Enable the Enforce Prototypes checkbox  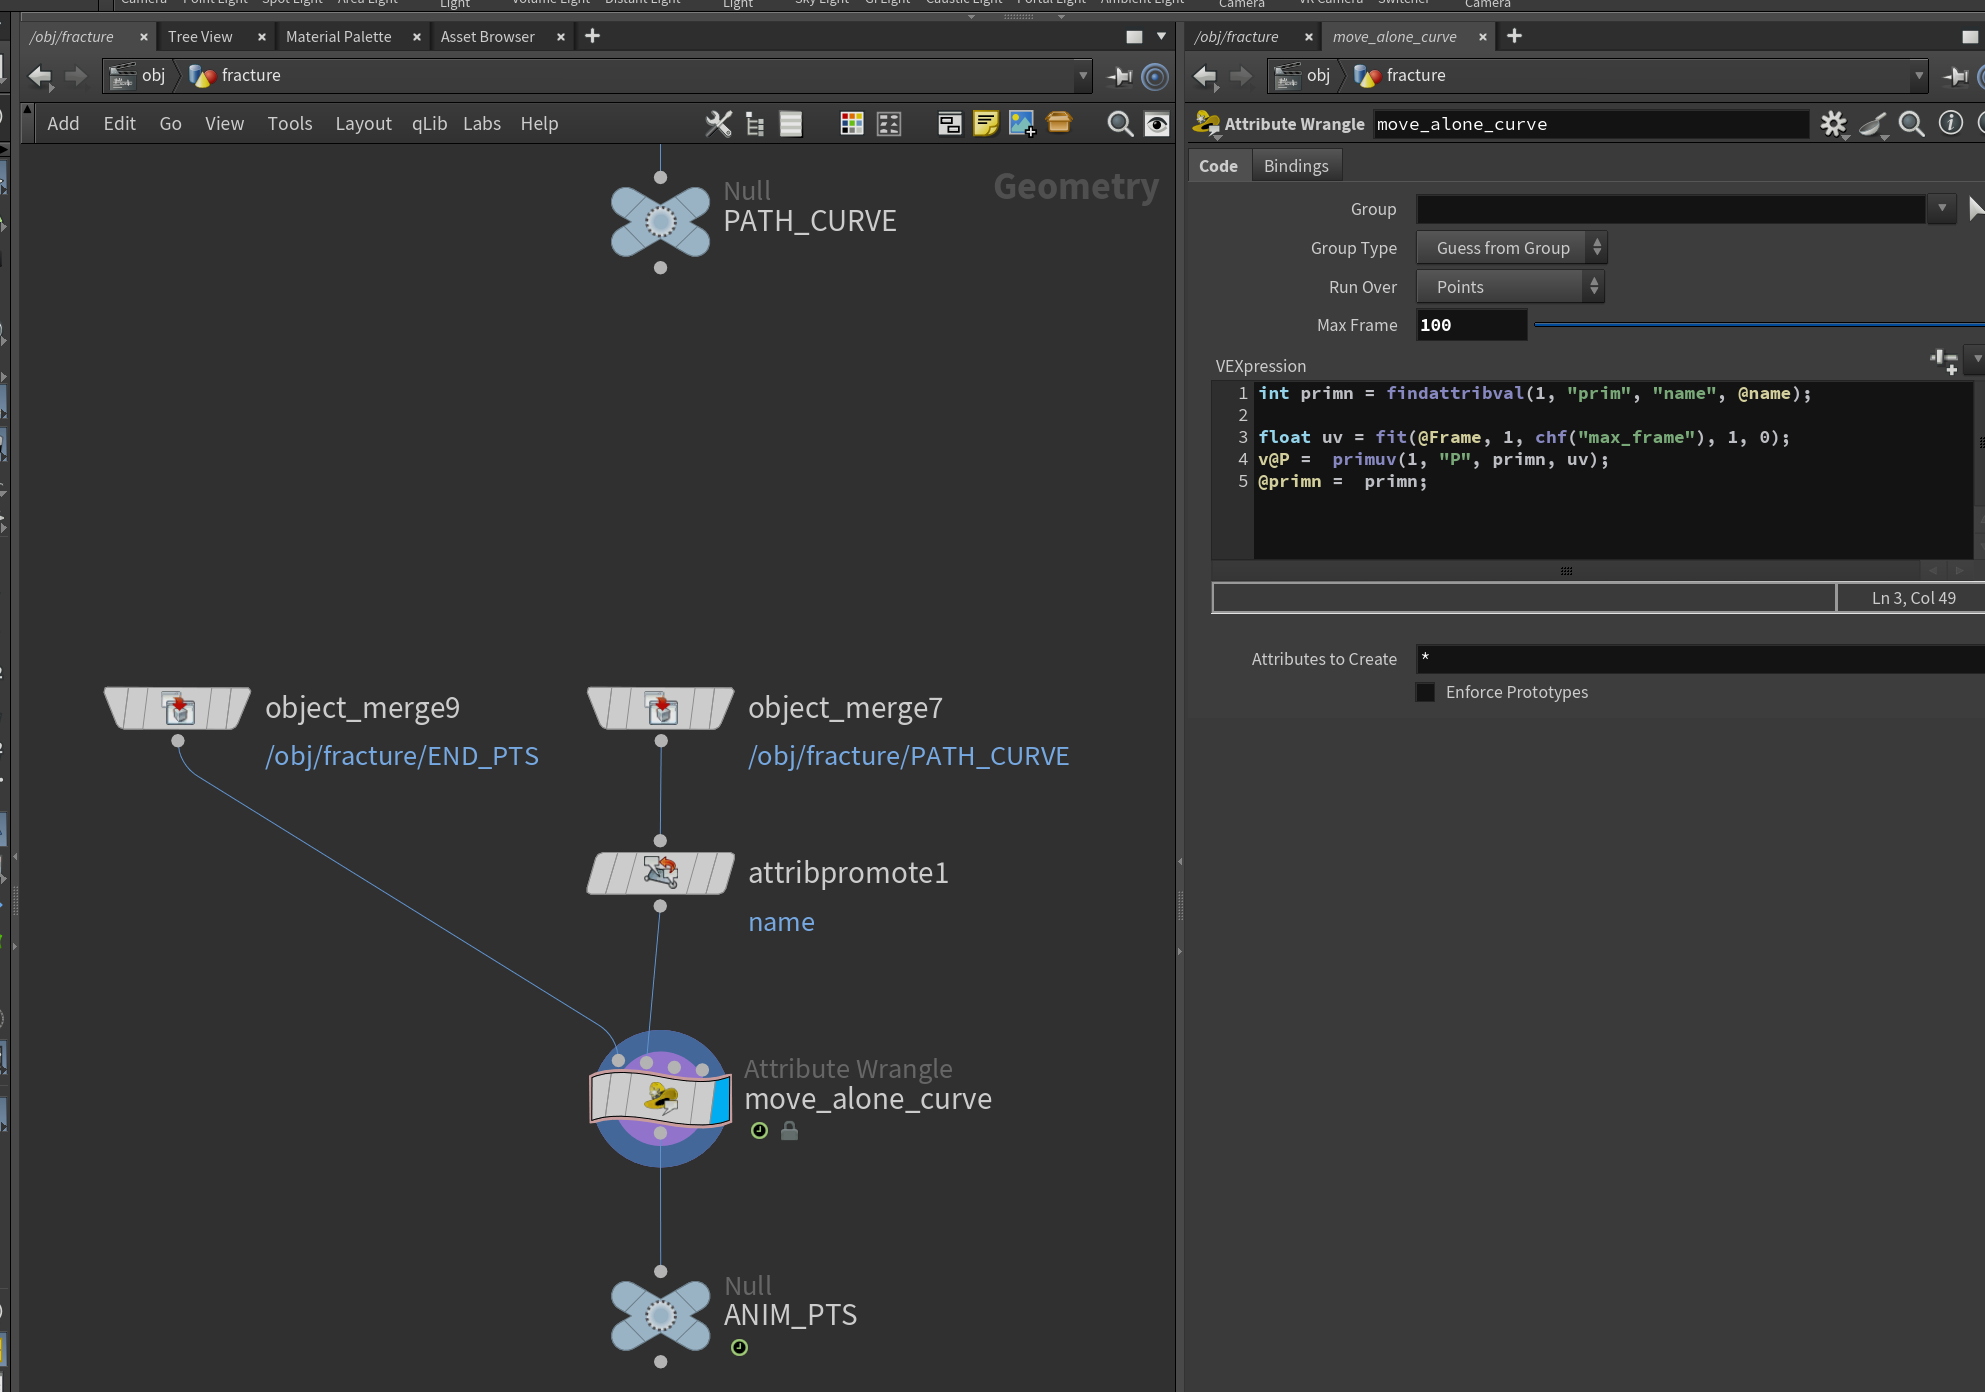(1425, 692)
